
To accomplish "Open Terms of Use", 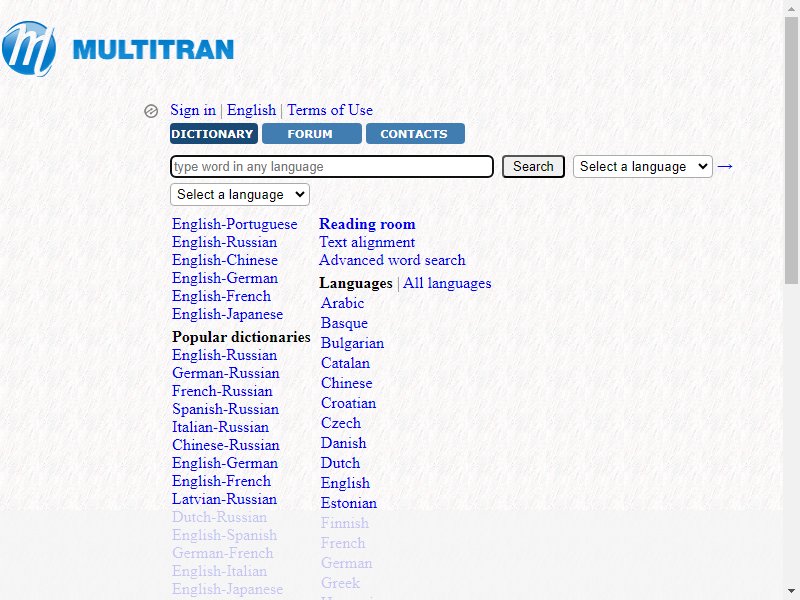I will point(330,110).
